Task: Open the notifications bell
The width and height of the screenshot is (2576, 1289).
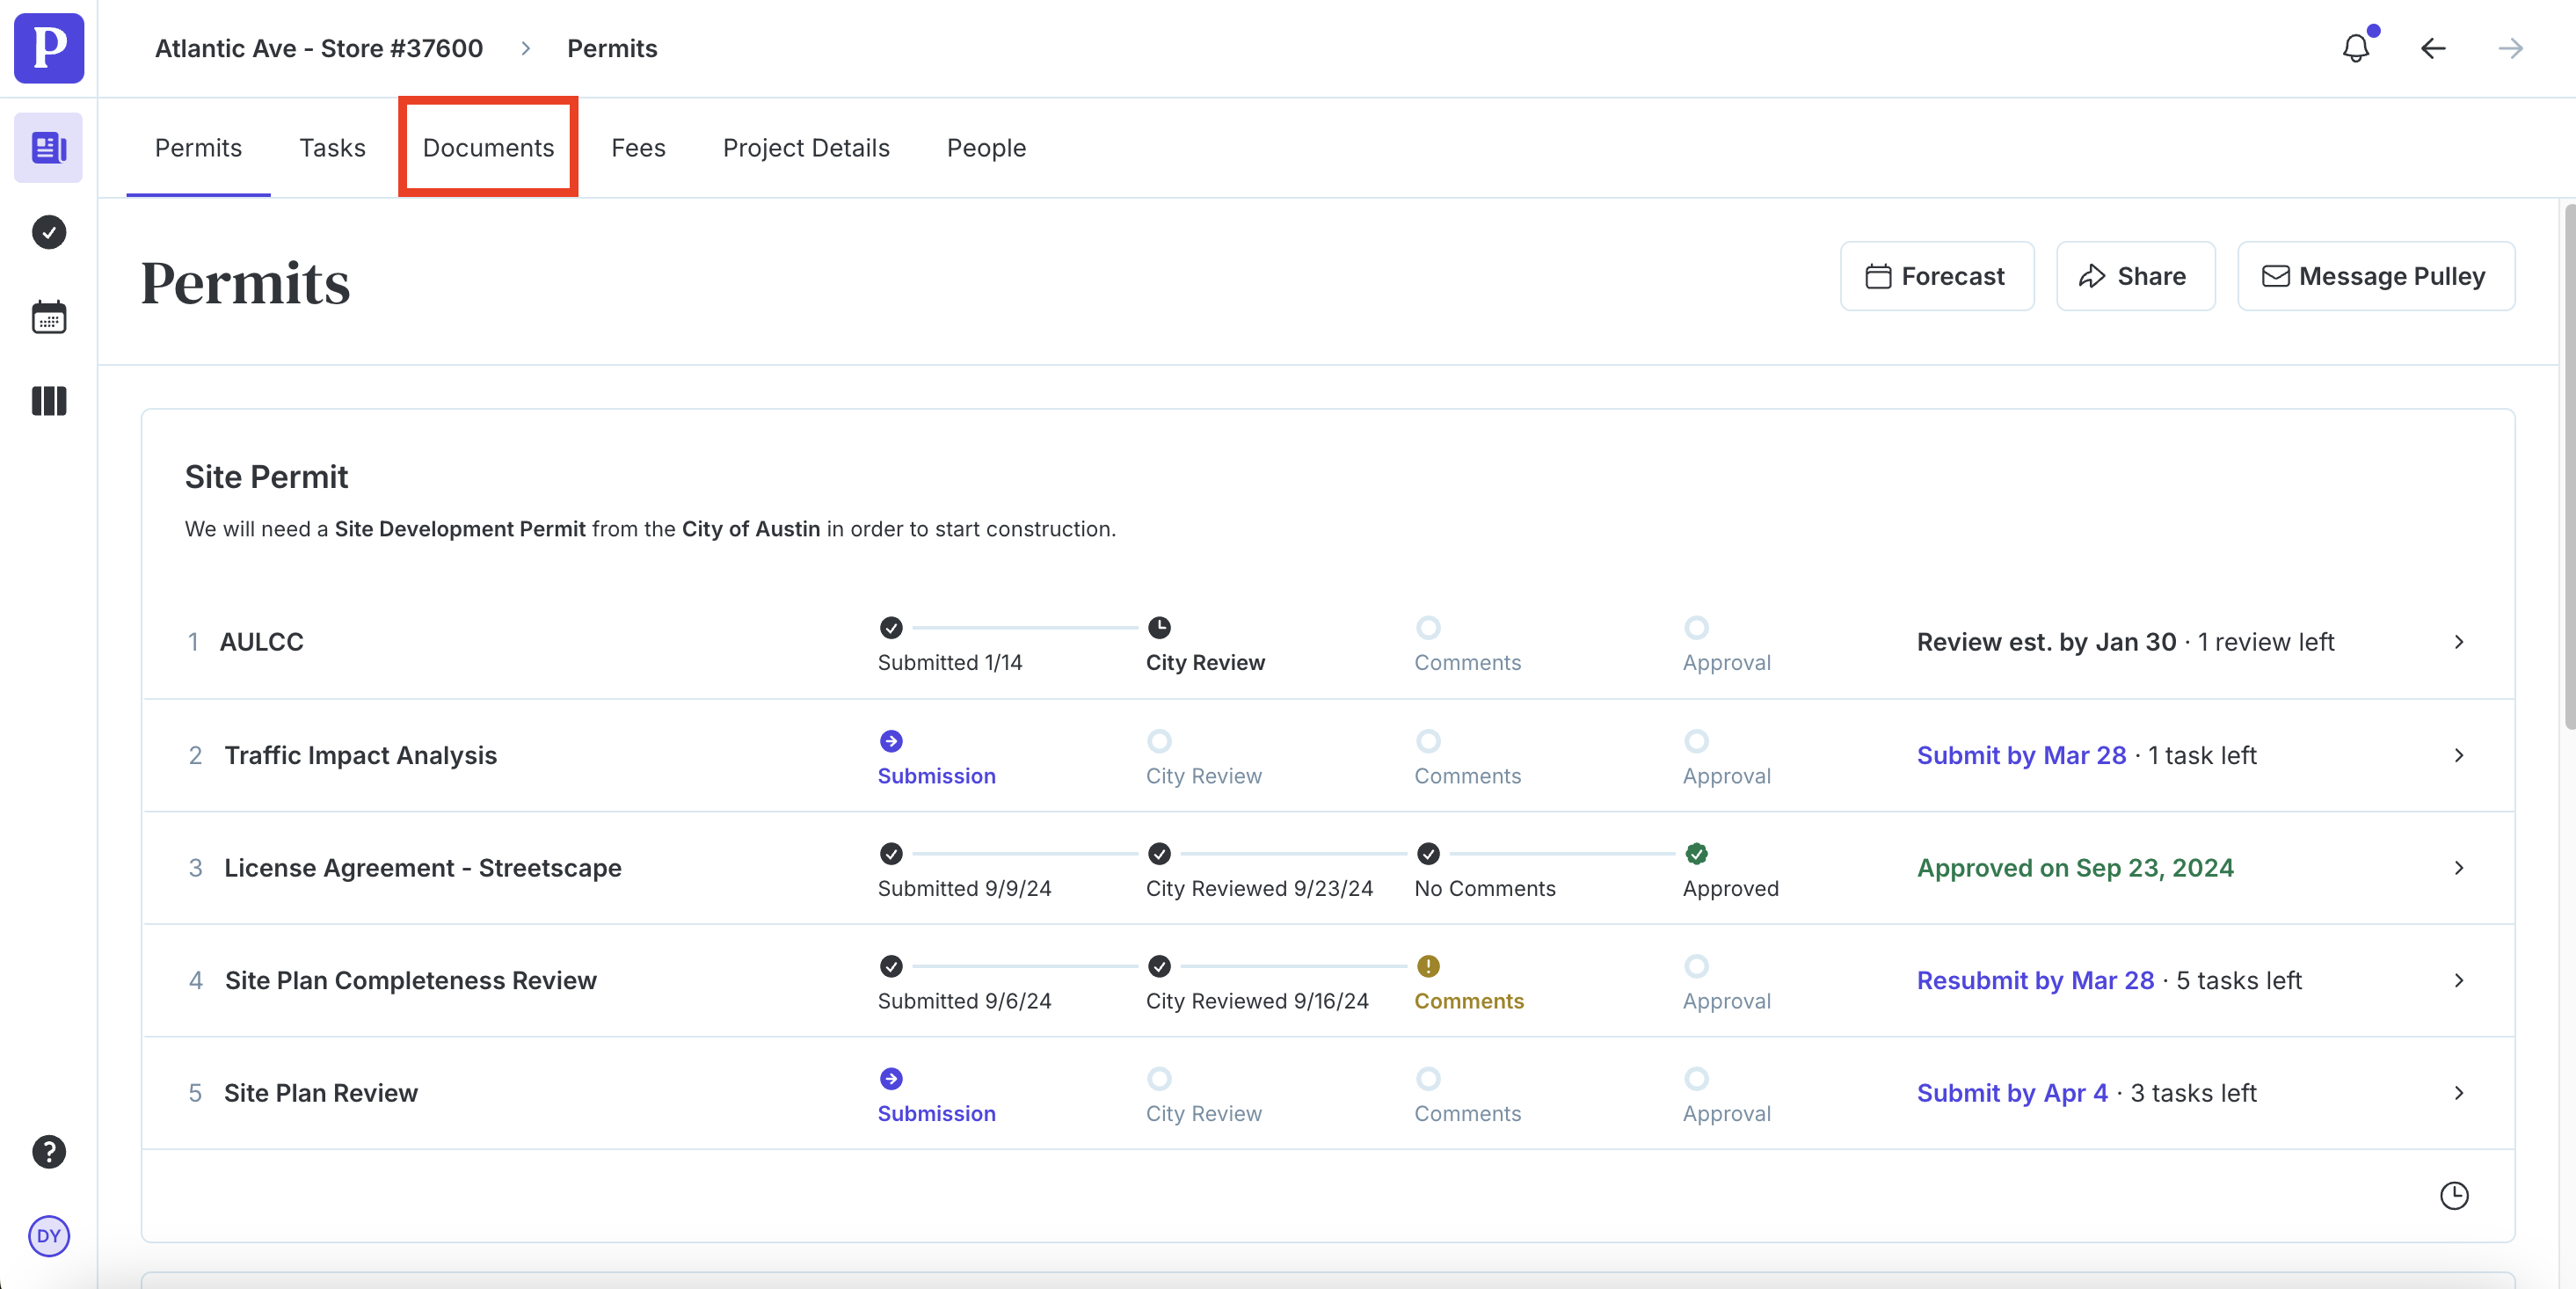Action: click(2356, 48)
